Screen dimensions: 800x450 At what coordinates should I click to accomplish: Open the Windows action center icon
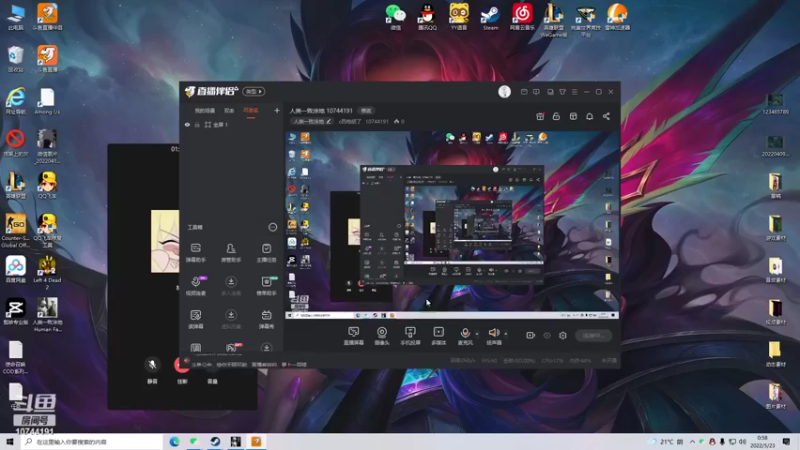point(786,441)
